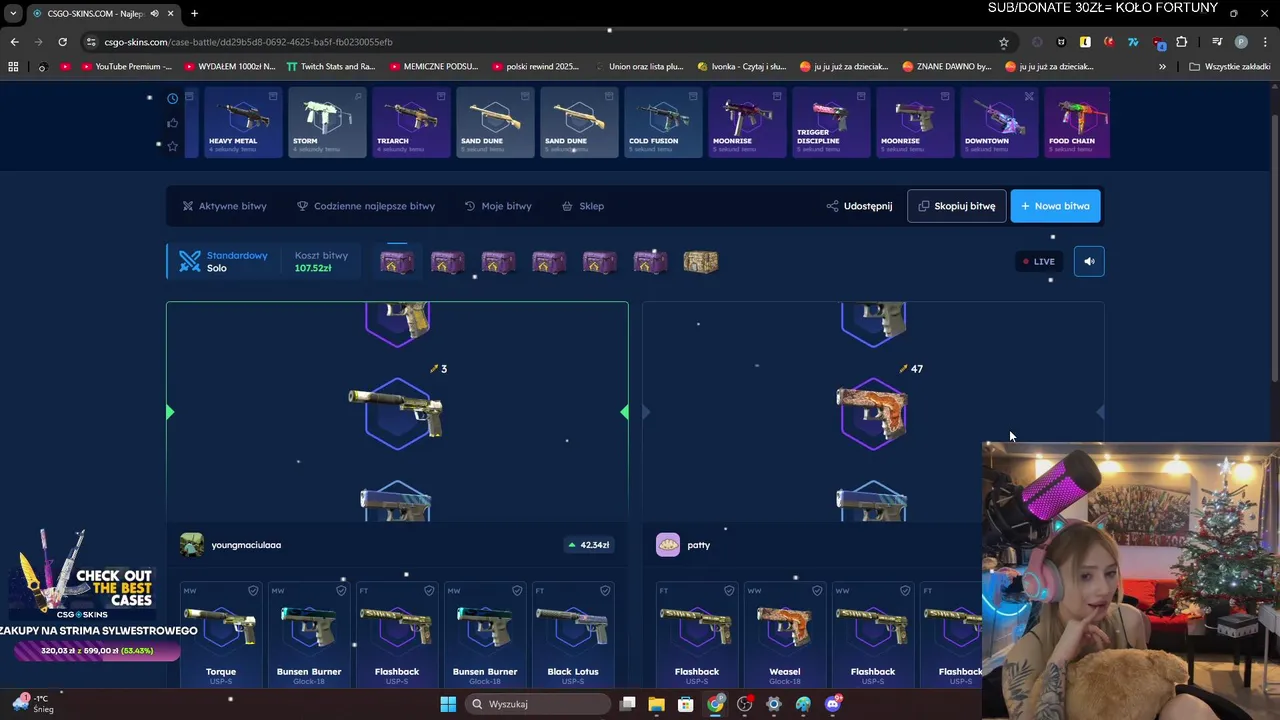The width and height of the screenshot is (1280, 720).
Task: Toggle the LIVE indicator
Action: [1038, 261]
